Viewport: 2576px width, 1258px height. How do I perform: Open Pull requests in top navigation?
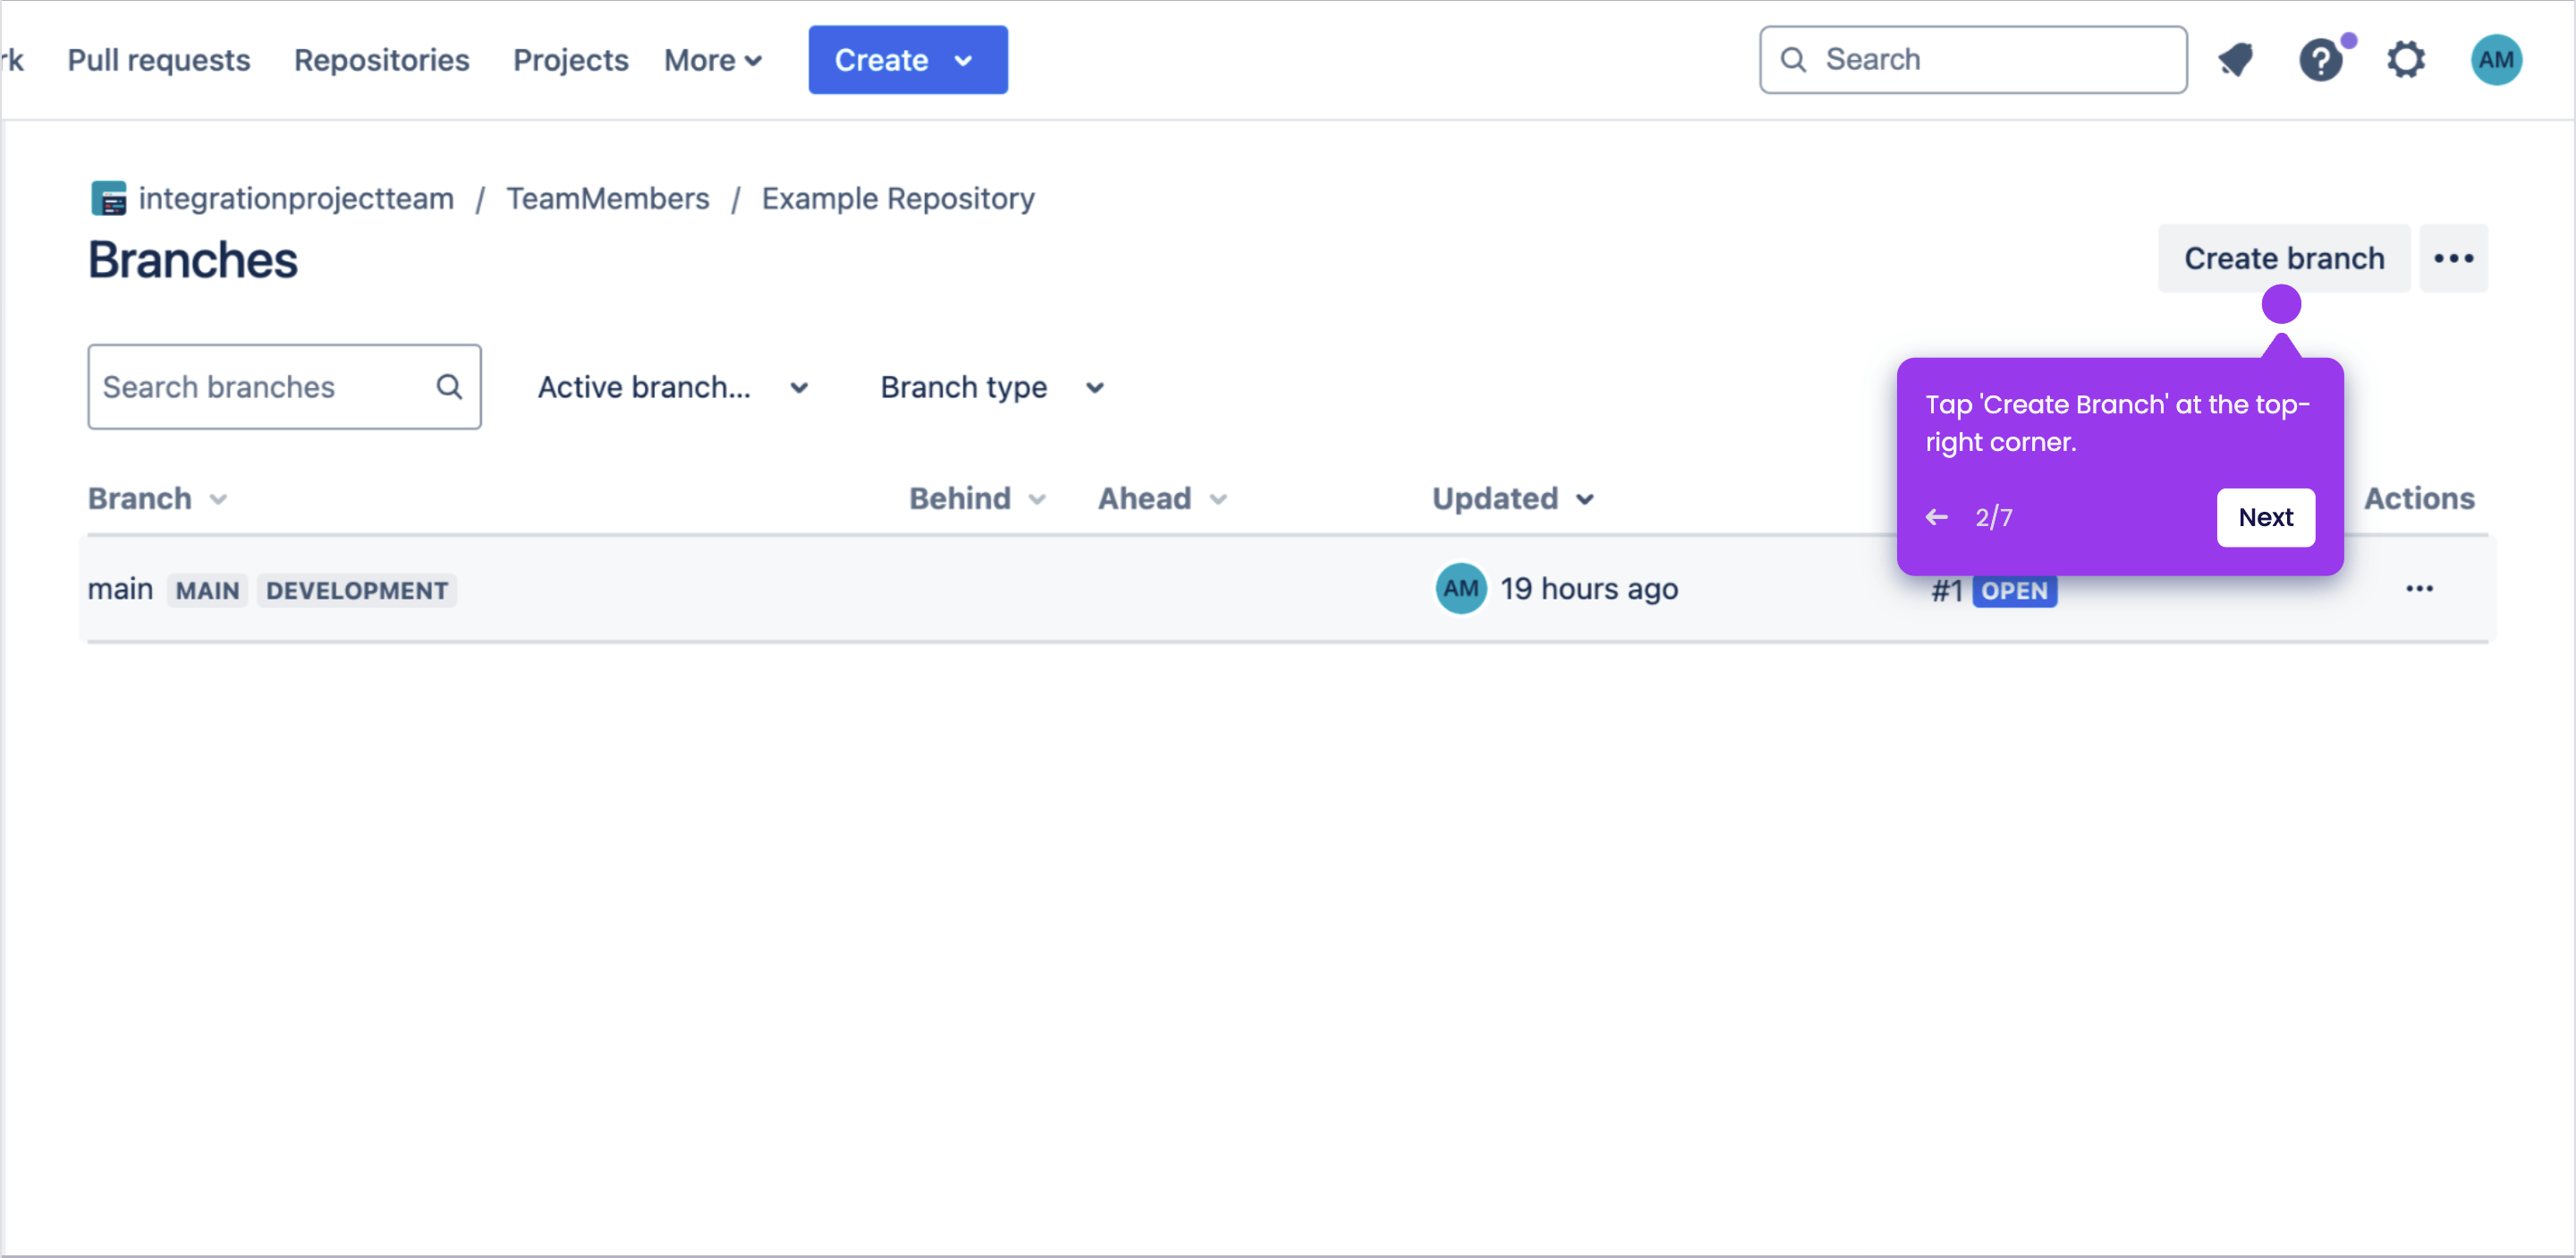coord(158,60)
